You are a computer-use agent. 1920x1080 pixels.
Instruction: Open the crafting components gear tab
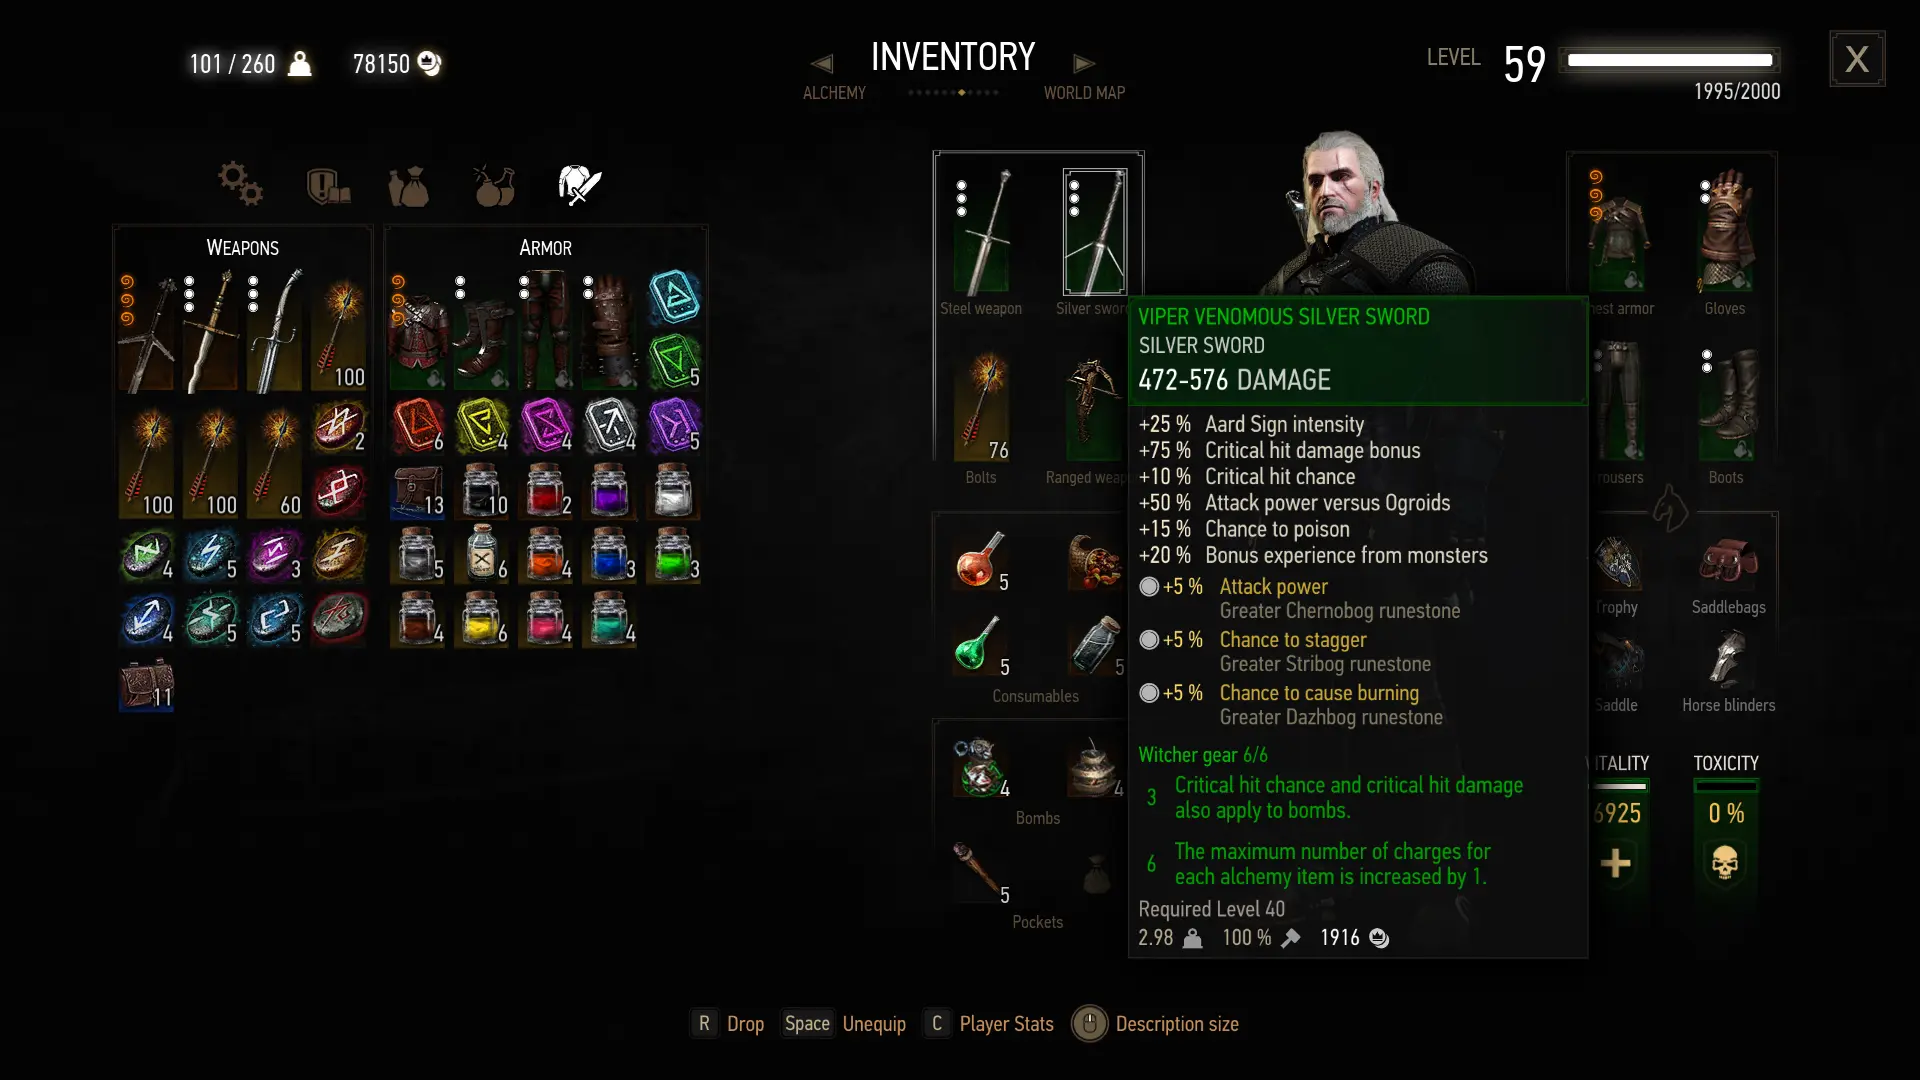(240, 184)
